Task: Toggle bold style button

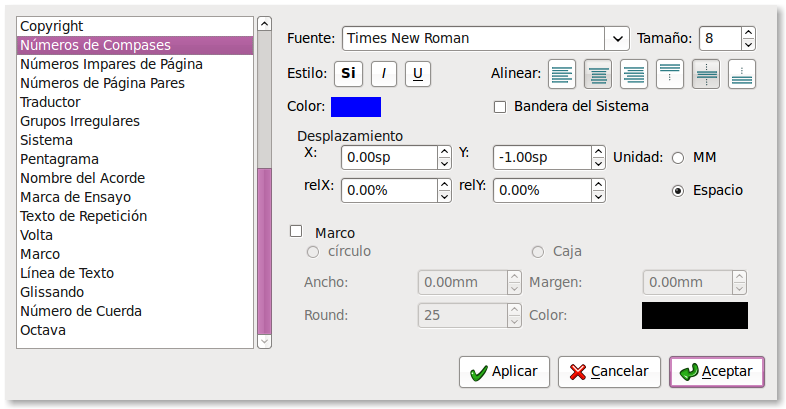Action: (x=348, y=74)
